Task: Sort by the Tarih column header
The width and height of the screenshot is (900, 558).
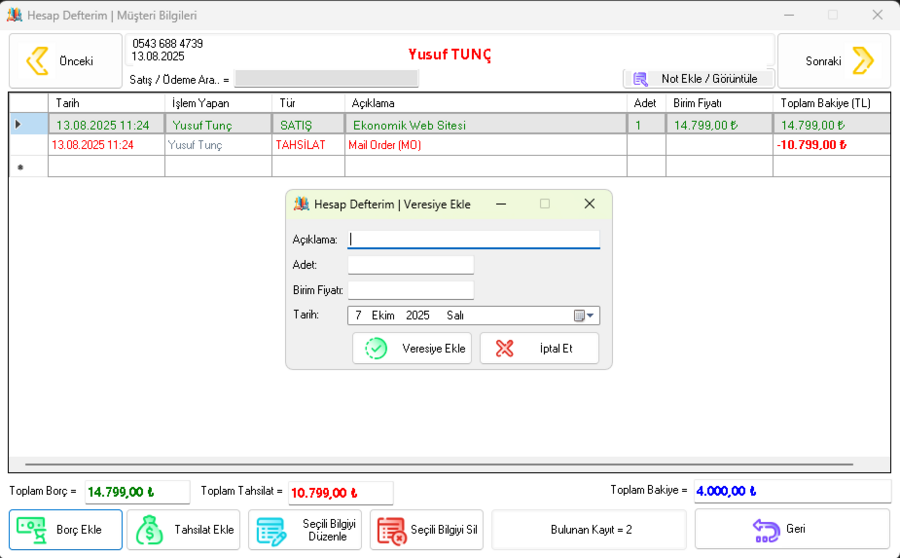Action: pos(106,103)
